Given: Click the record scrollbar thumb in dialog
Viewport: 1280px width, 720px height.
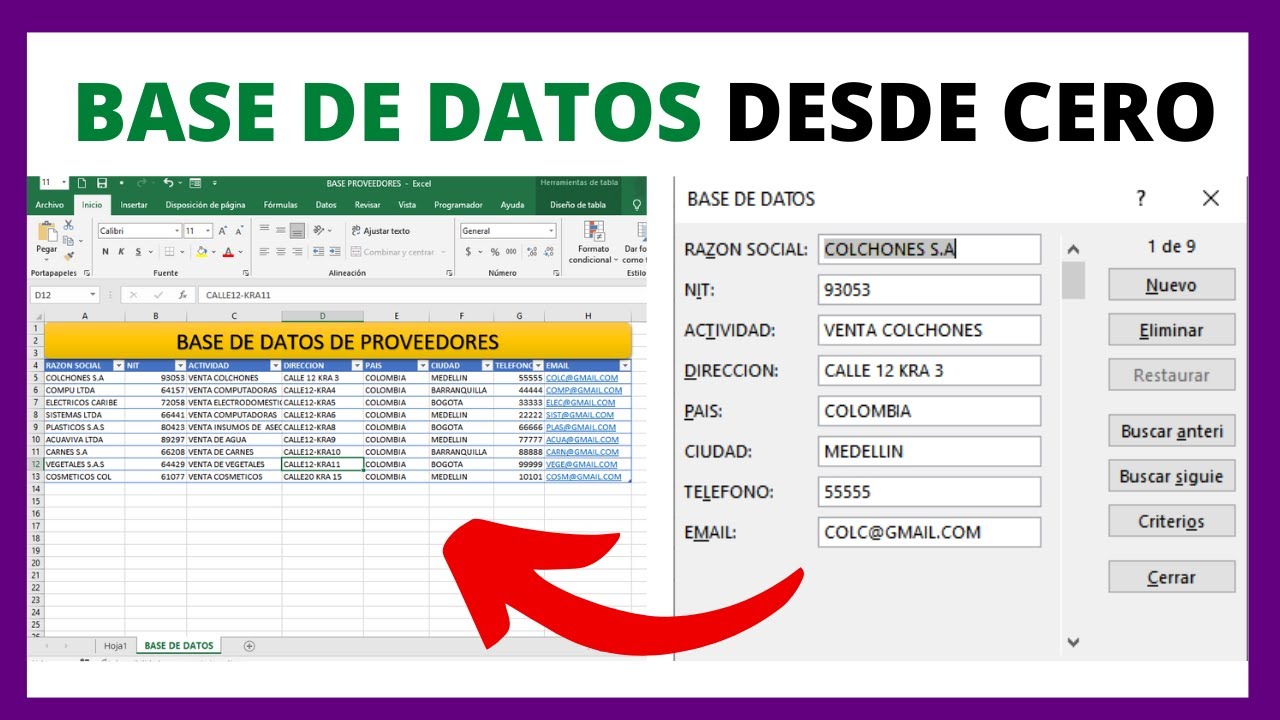Looking at the screenshot, I should click(x=1073, y=280).
